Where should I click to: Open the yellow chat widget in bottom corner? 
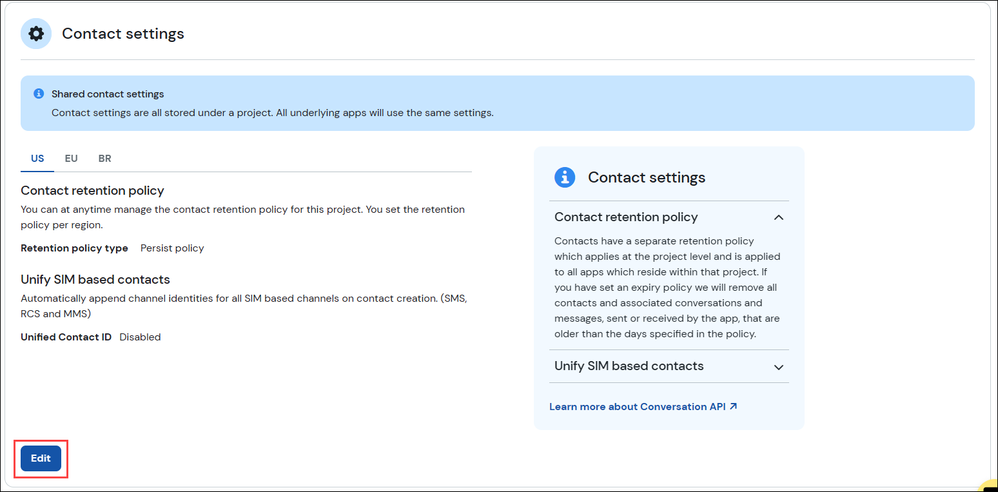click(990, 485)
